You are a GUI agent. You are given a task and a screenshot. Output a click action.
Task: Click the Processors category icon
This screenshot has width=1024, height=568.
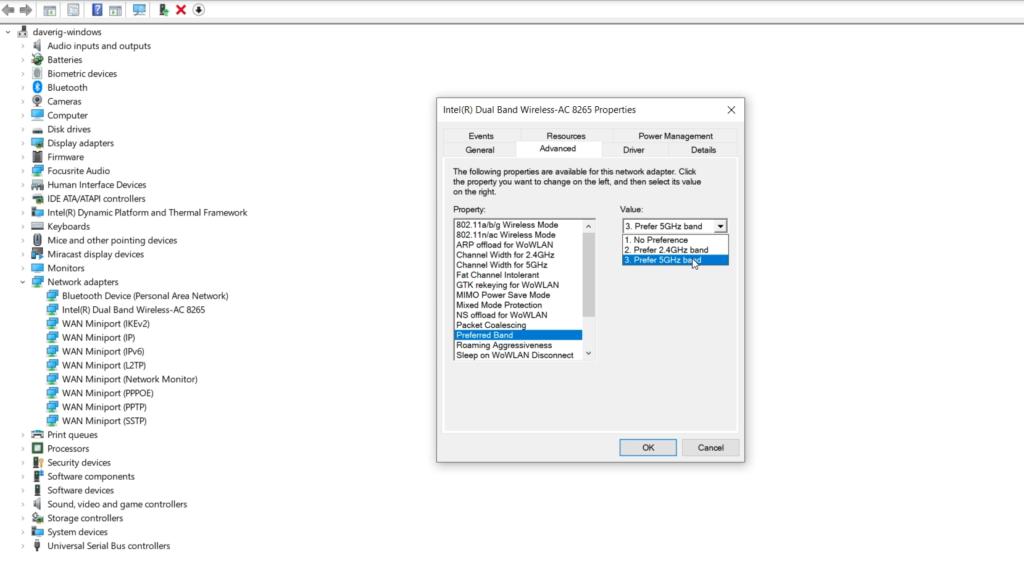pos(37,449)
